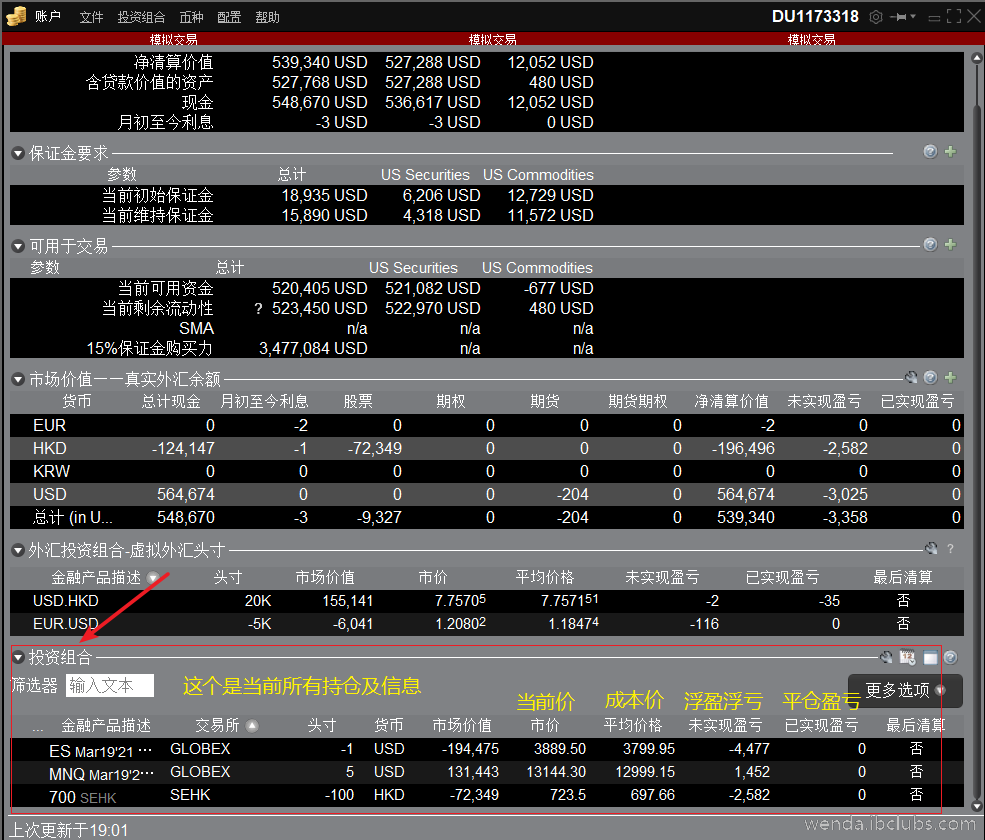Open the 投资组合 menu in menu bar

pos(141,18)
